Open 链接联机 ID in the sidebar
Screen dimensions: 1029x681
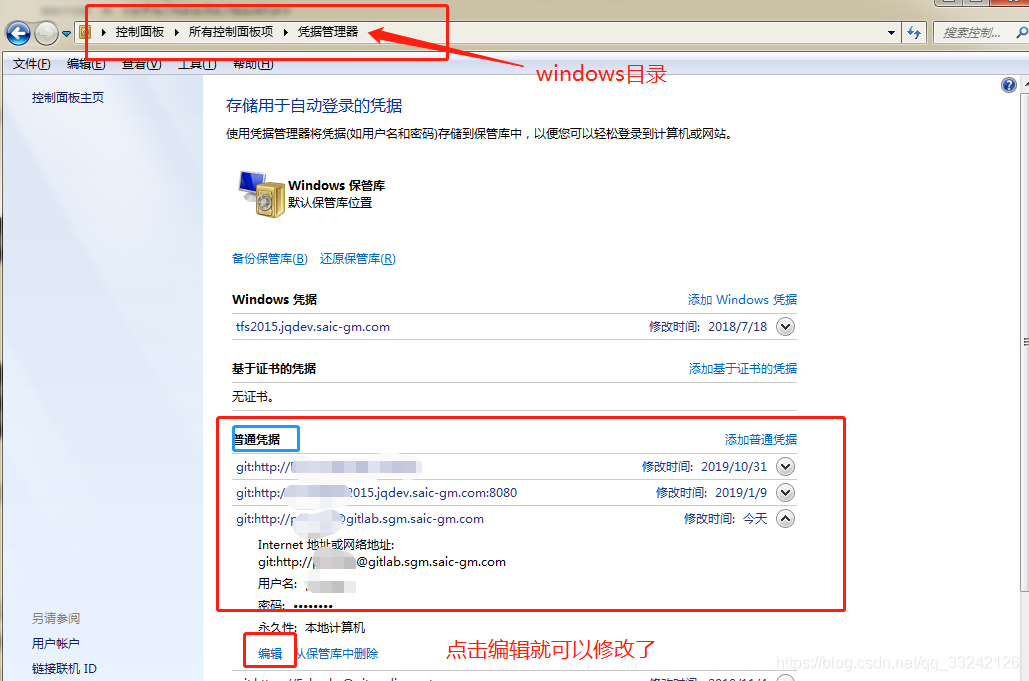[x=64, y=669]
